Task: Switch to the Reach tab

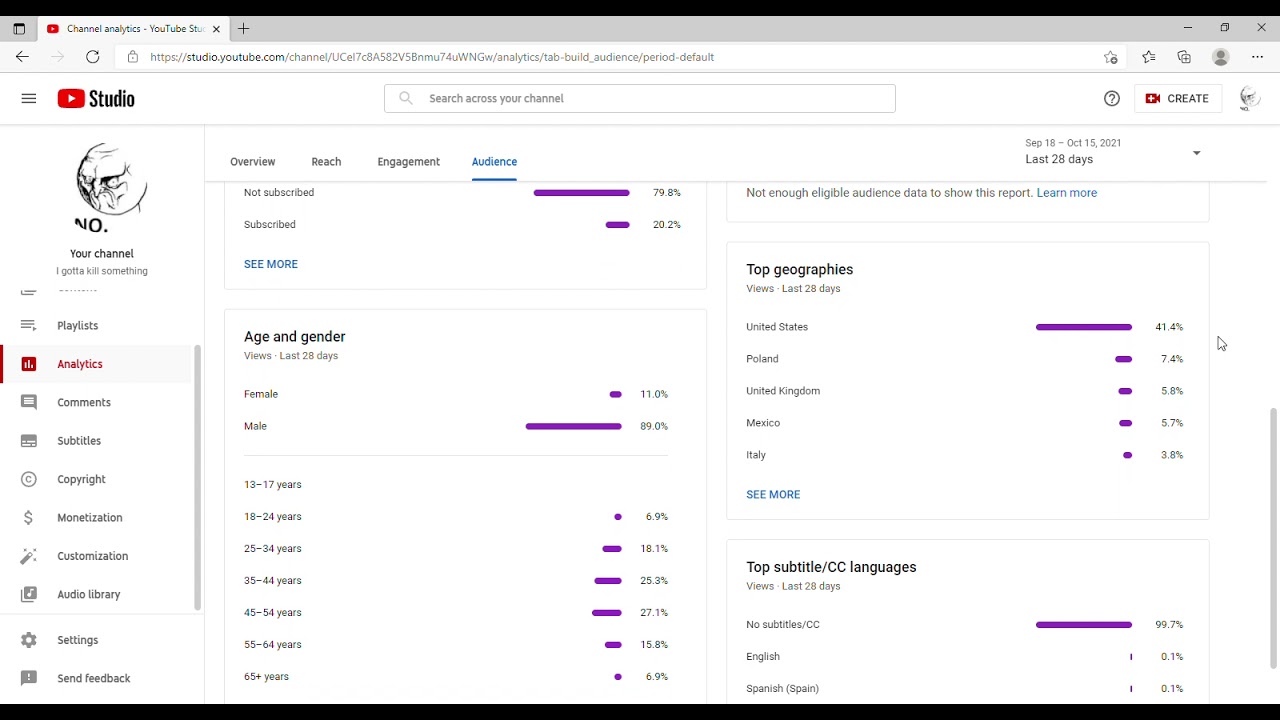Action: pyautogui.click(x=326, y=161)
